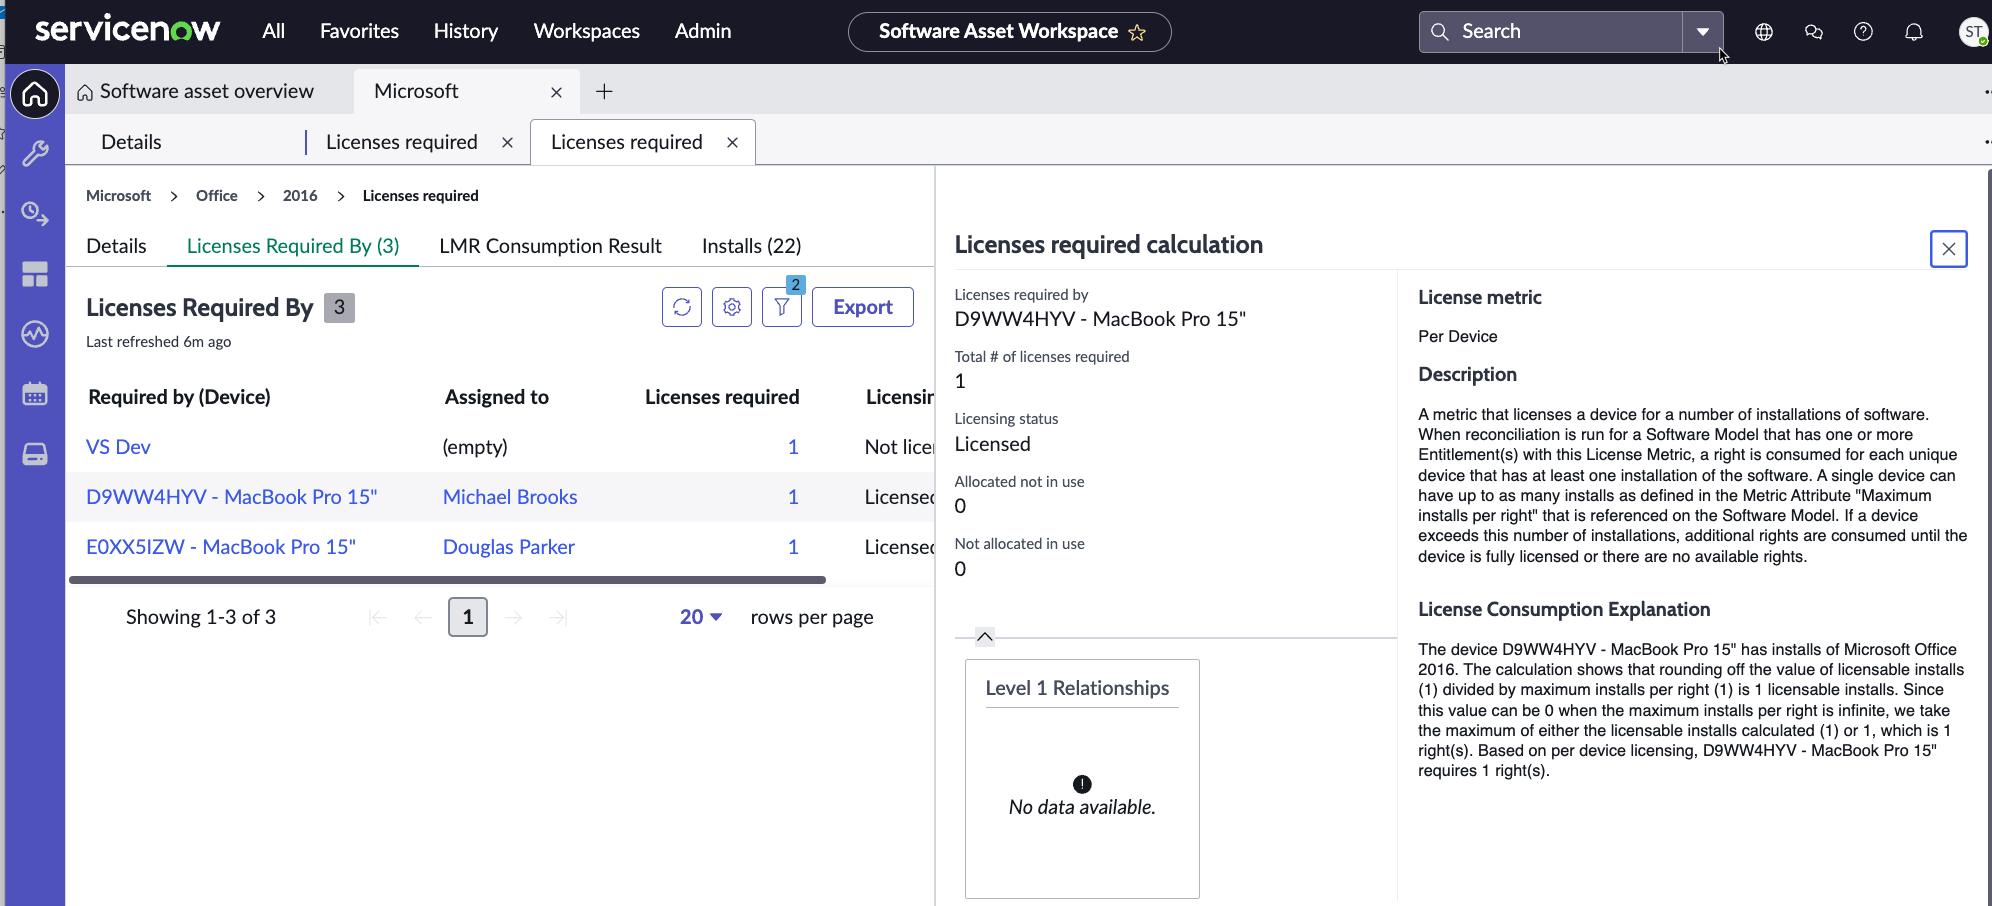Open the notifications bell

pos(1914,32)
